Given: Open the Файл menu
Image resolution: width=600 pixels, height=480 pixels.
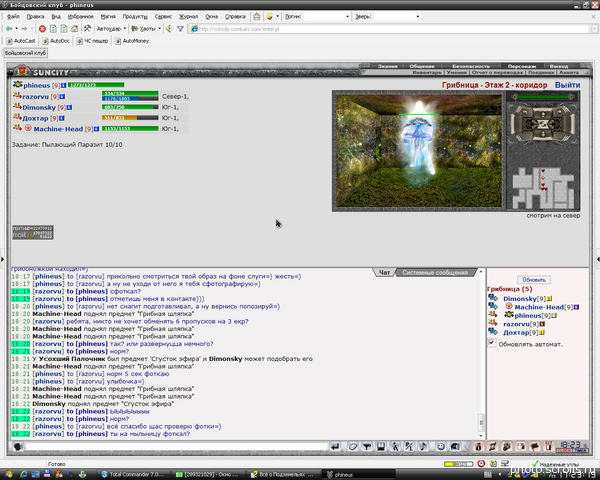Looking at the screenshot, I should [13, 16].
